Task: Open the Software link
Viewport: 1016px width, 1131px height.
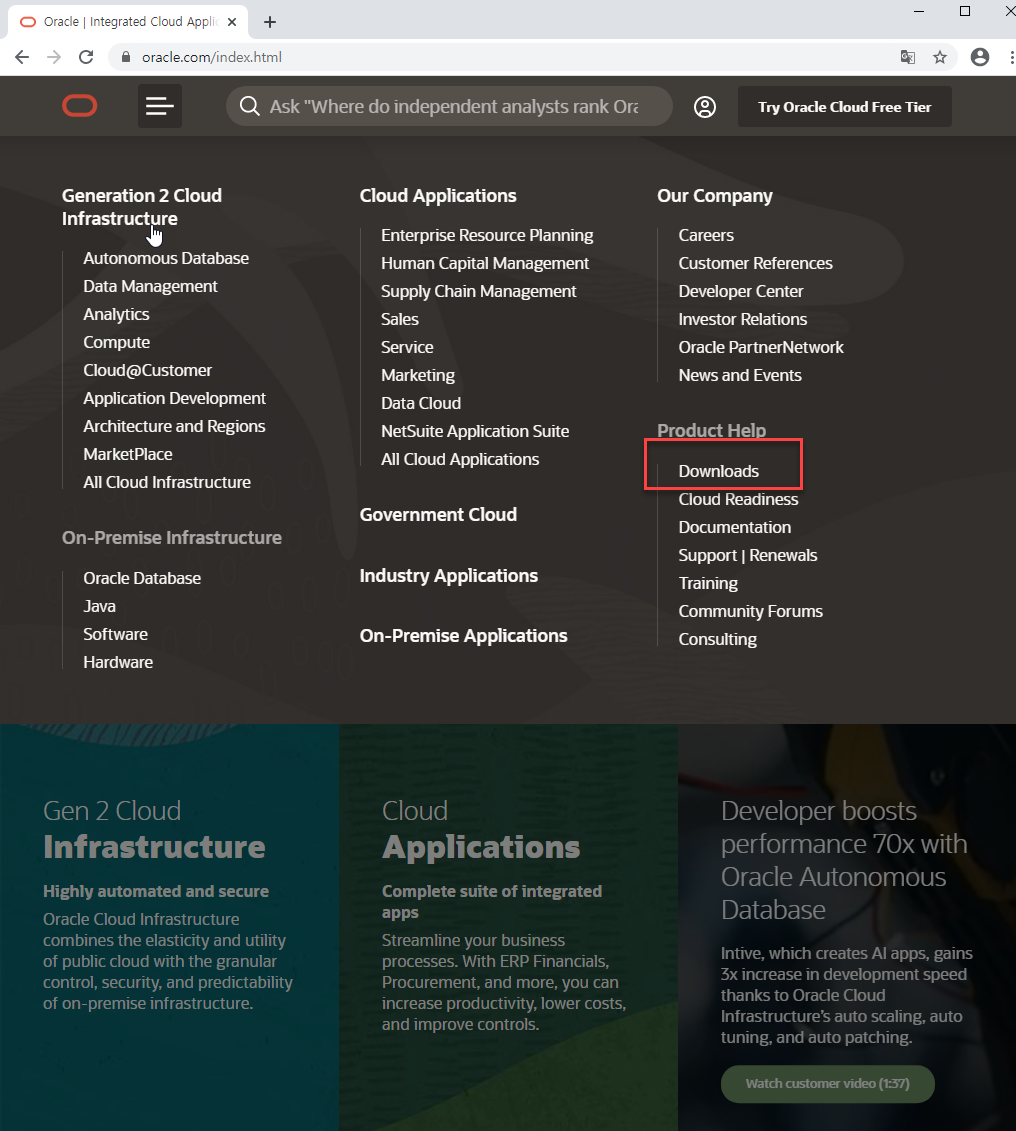Action: [115, 634]
